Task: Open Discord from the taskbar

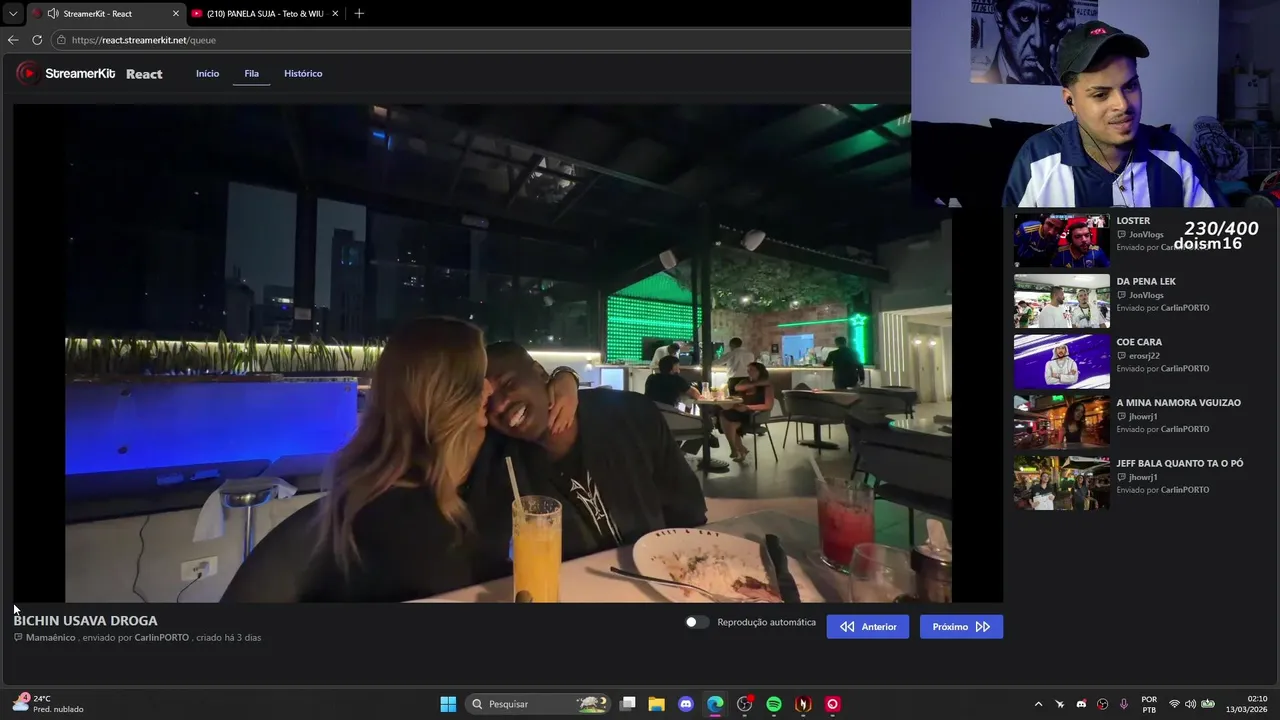Action: (x=686, y=704)
